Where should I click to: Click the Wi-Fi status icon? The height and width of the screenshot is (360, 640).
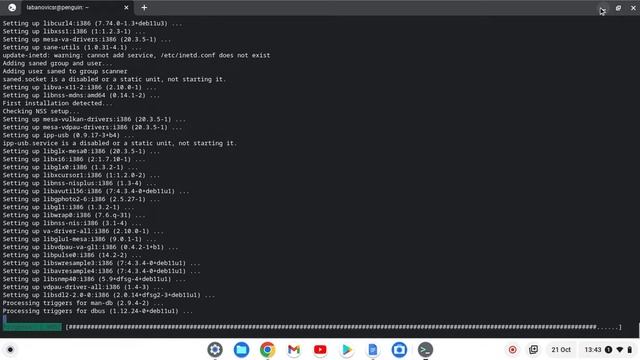click(x=620, y=350)
